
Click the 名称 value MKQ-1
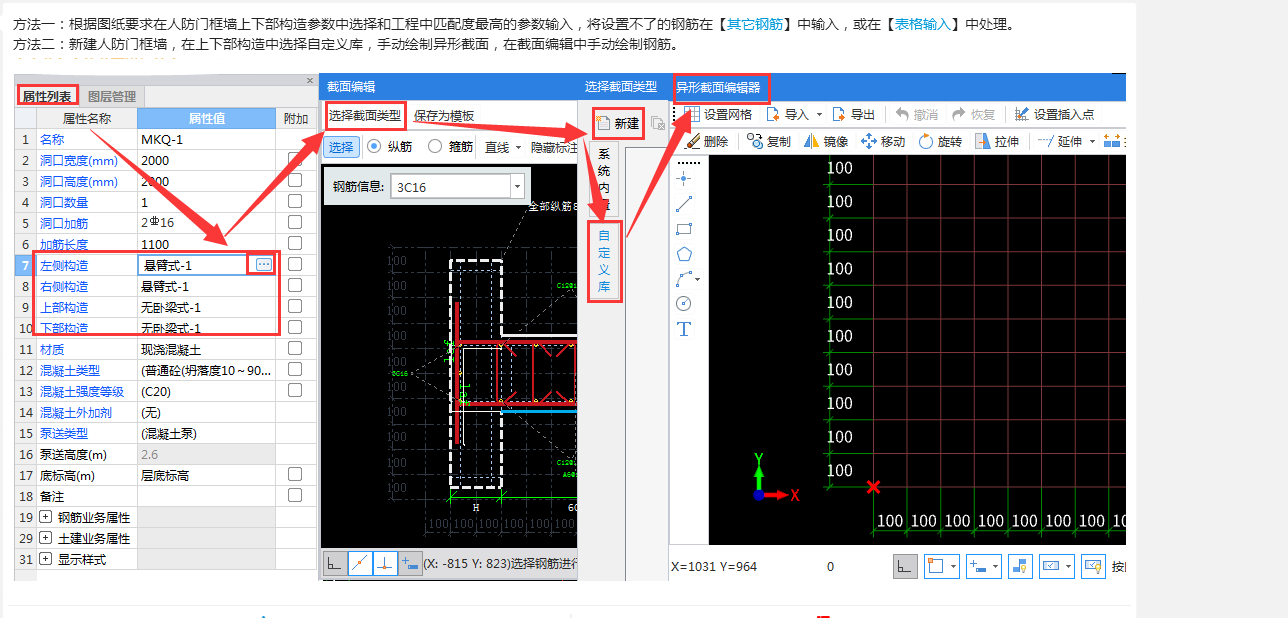[206, 139]
